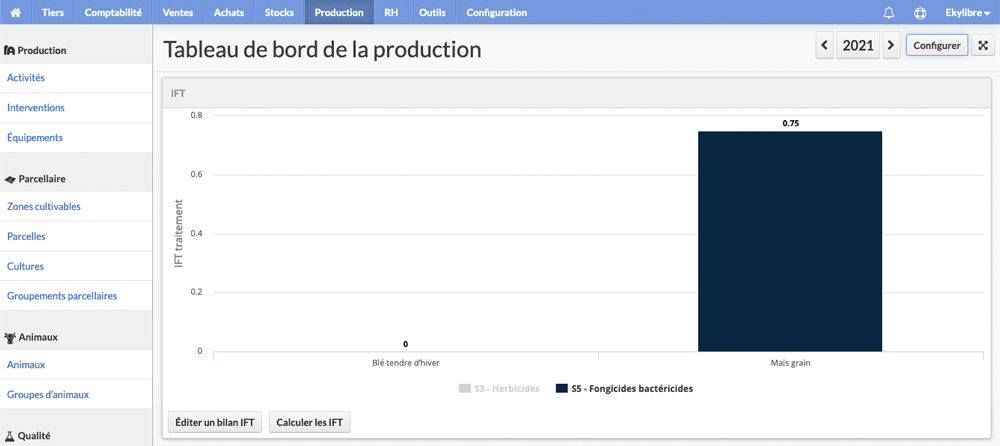Collapse the Production sidebar section header
Screen dimensions: 1000x446
[76, 50]
